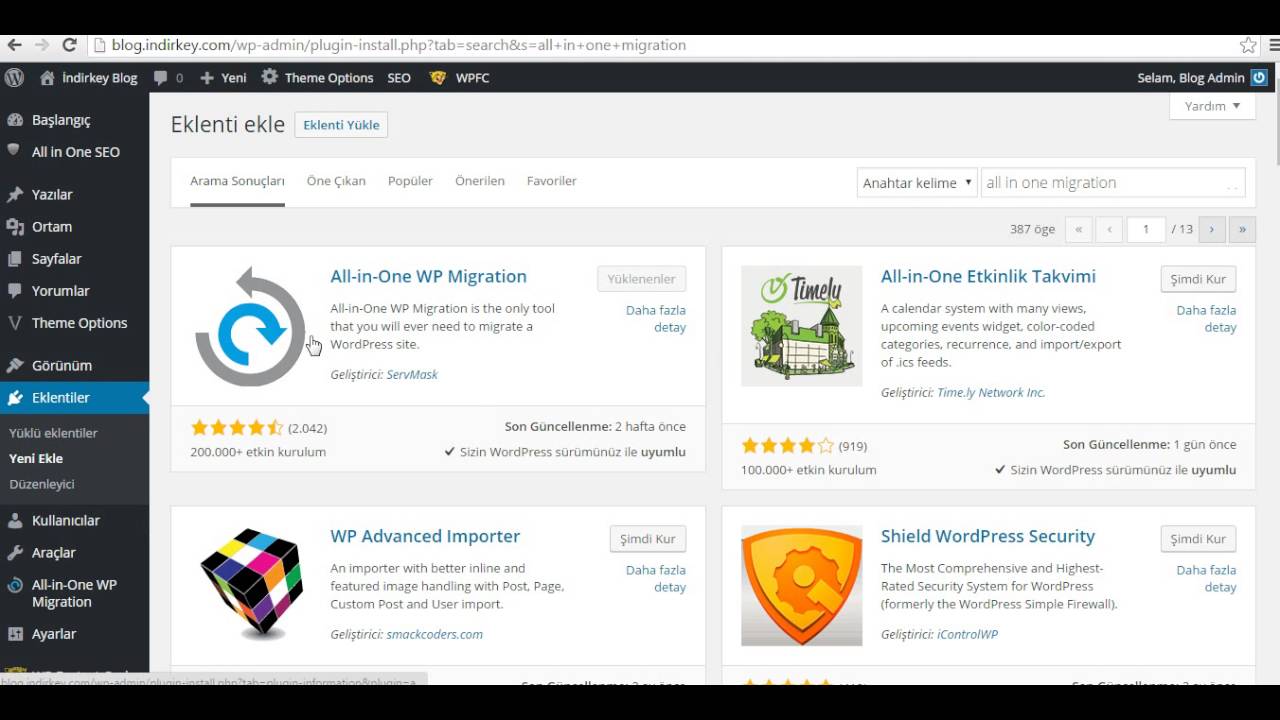Click the All-in-One WP Migration sidebar icon

click(x=15, y=585)
